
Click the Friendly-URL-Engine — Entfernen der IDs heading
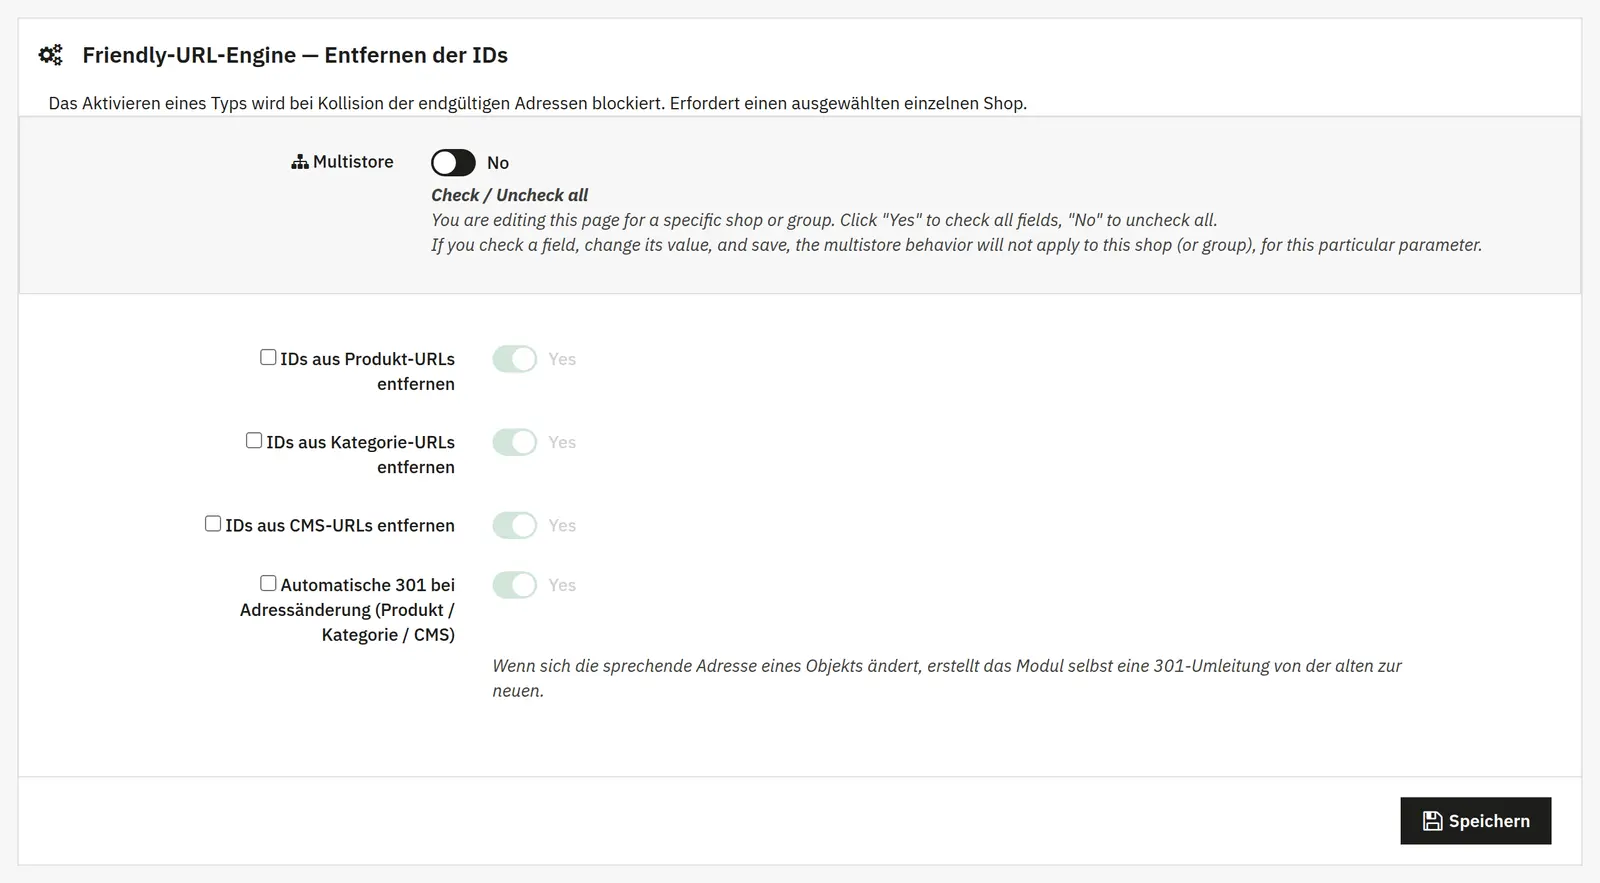pyautogui.click(x=295, y=55)
